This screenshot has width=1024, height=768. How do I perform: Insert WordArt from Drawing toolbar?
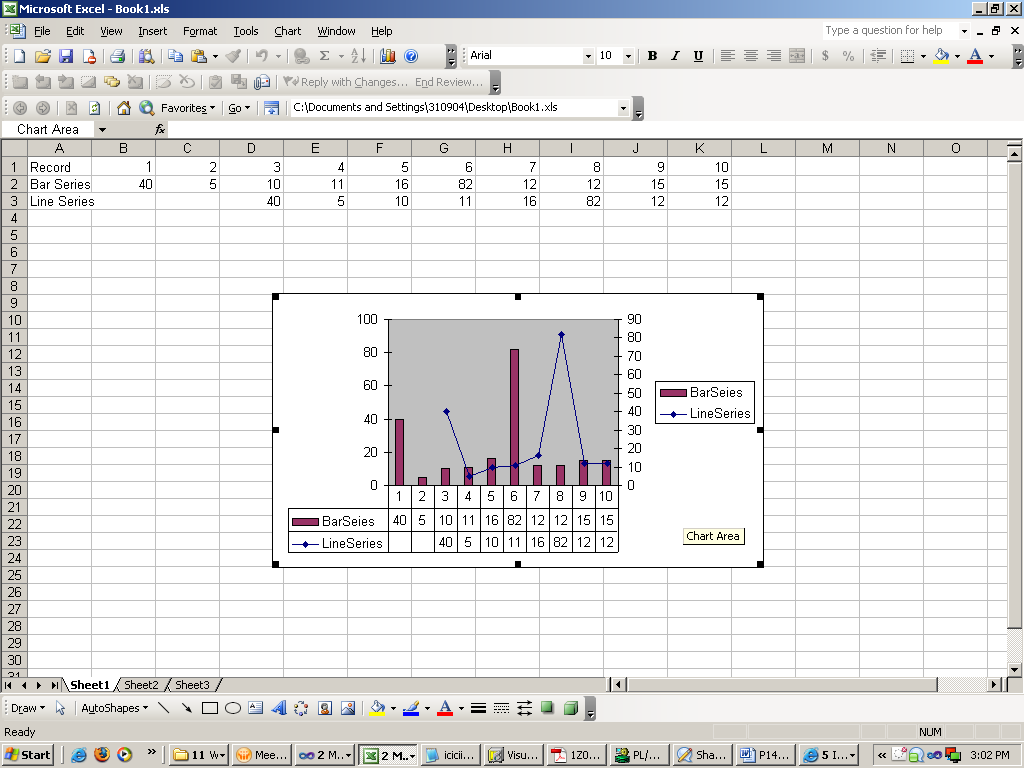[x=278, y=708]
